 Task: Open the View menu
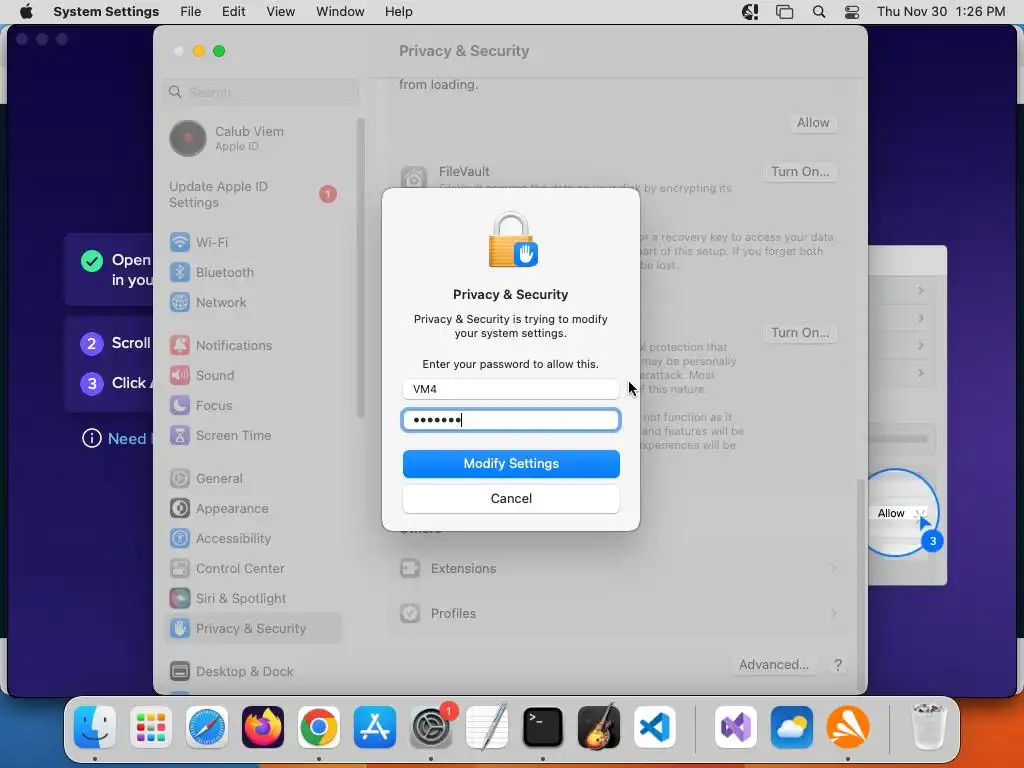pos(281,12)
